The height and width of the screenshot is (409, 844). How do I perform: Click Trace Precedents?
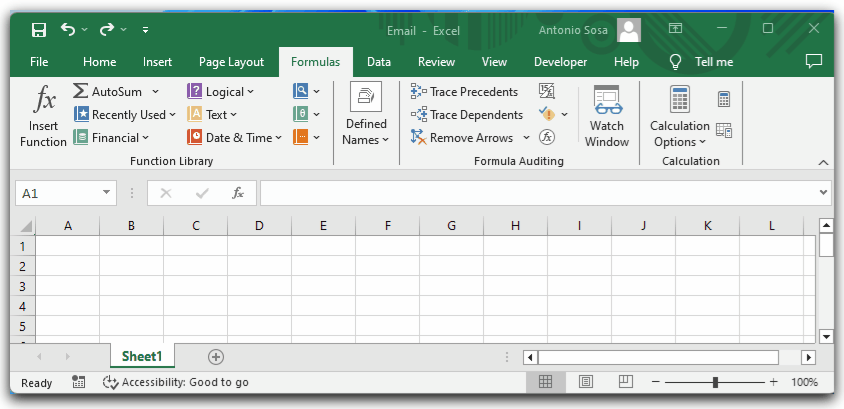464,91
